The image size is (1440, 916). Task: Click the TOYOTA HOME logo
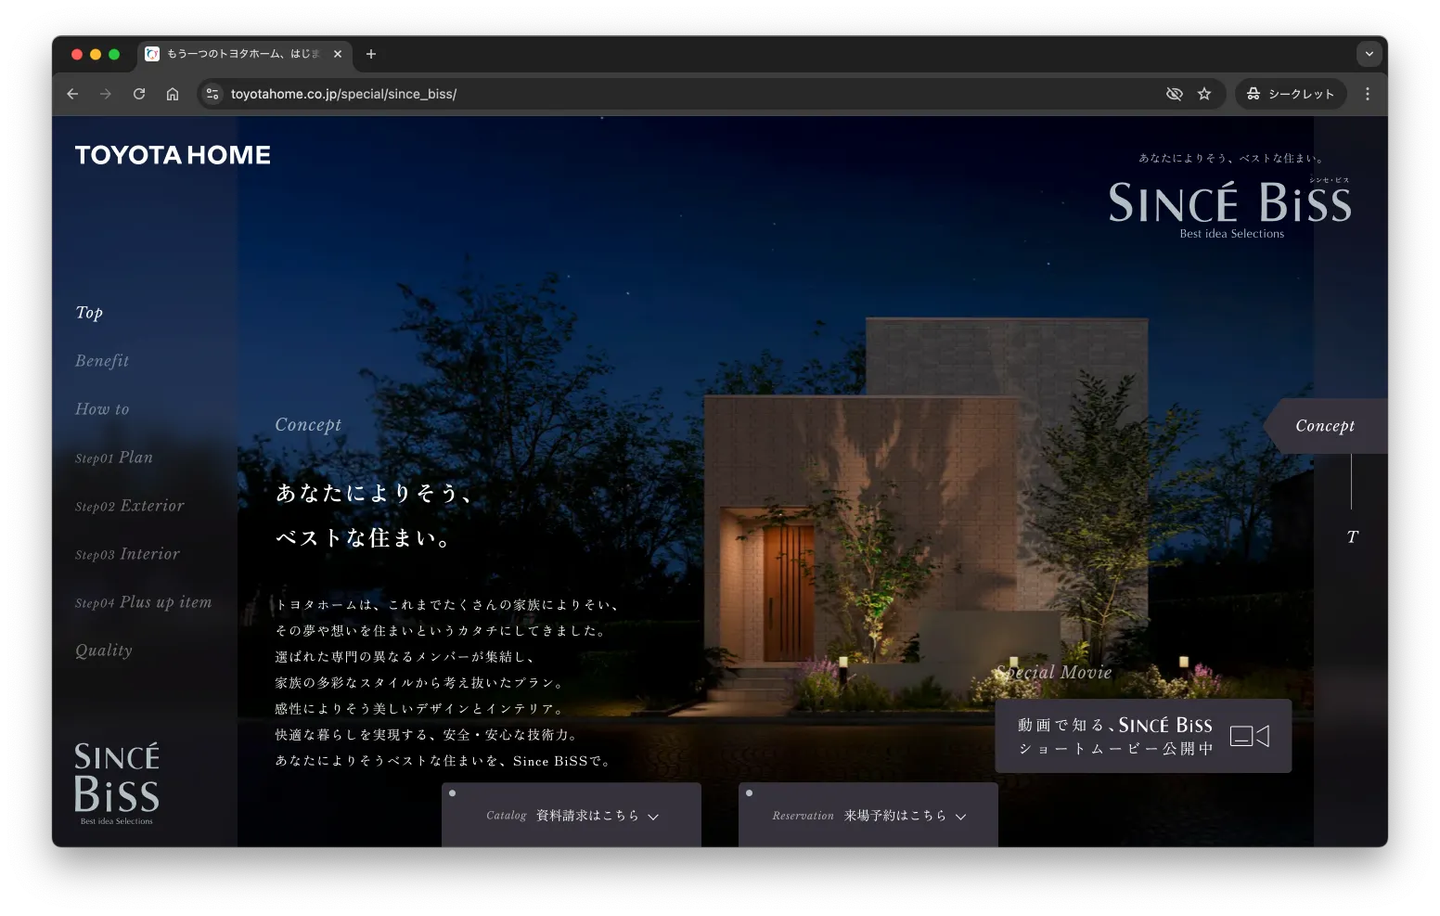[x=173, y=155]
